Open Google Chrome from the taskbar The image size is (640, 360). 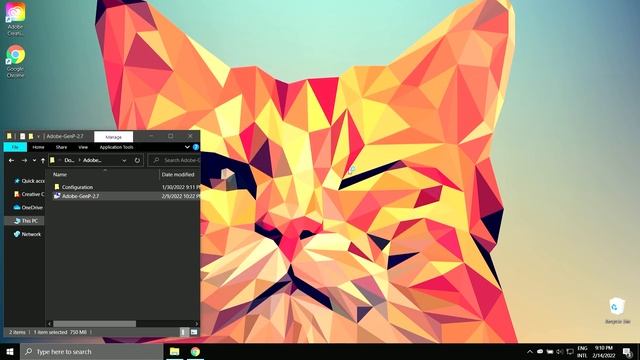(195, 351)
